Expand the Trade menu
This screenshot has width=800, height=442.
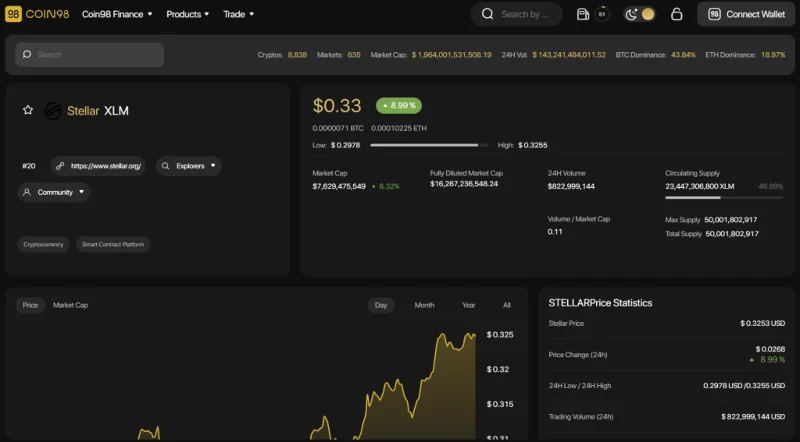pos(238,14)
